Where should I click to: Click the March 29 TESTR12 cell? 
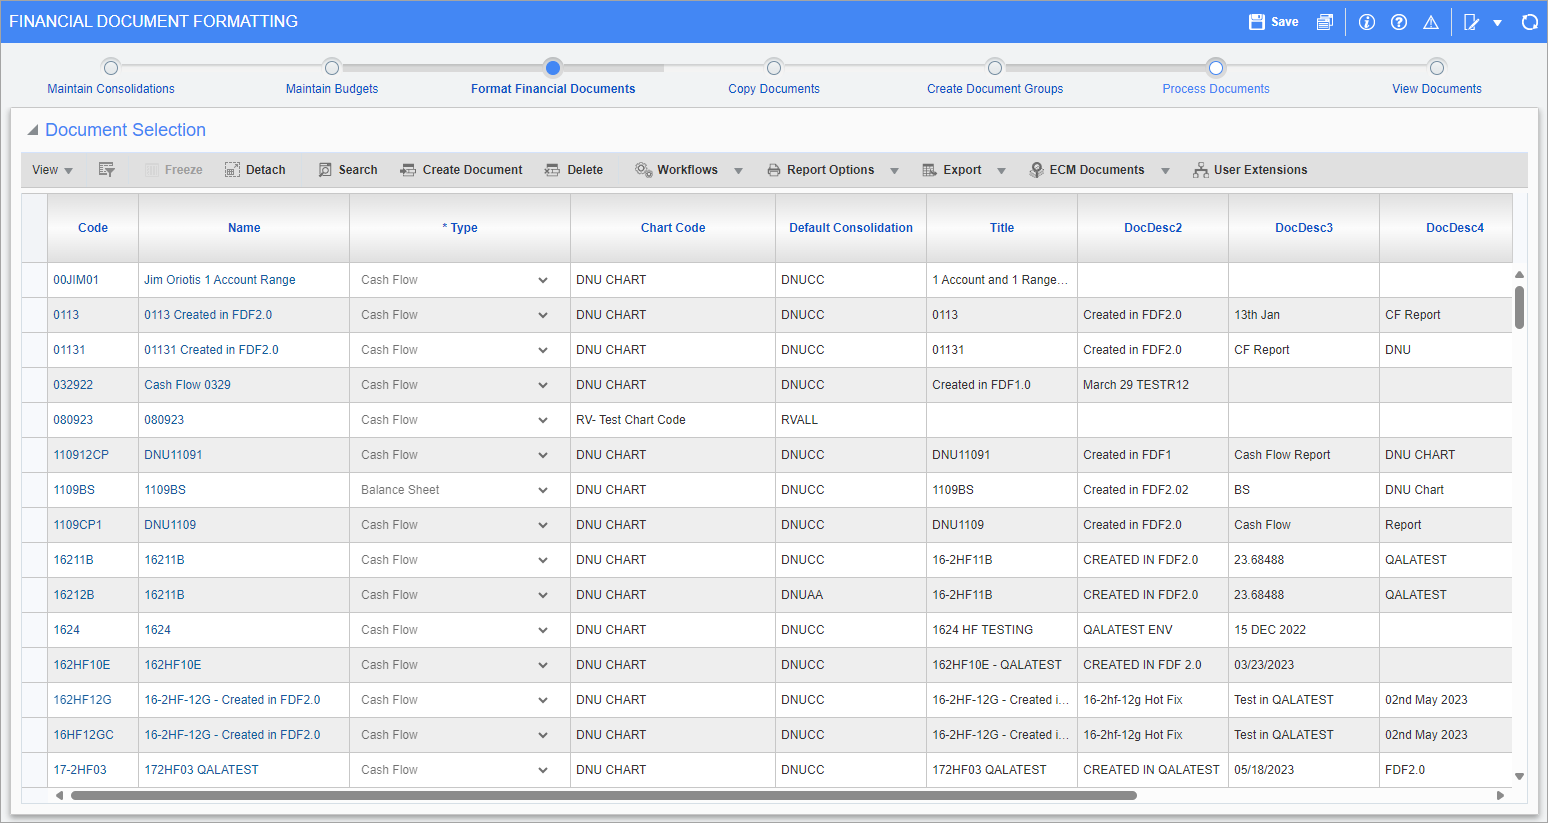click(x=1153, y=385)
